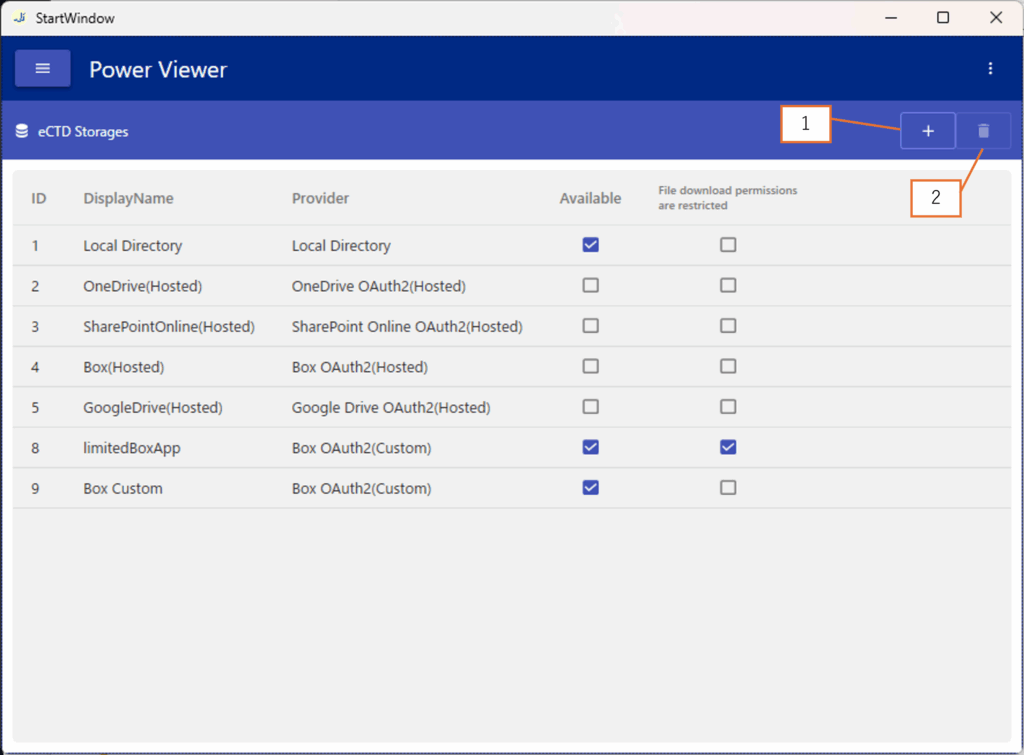Maximize the StartWindow window
The height and width of the screenshot is (755, 1024).
tap(942, 17)
